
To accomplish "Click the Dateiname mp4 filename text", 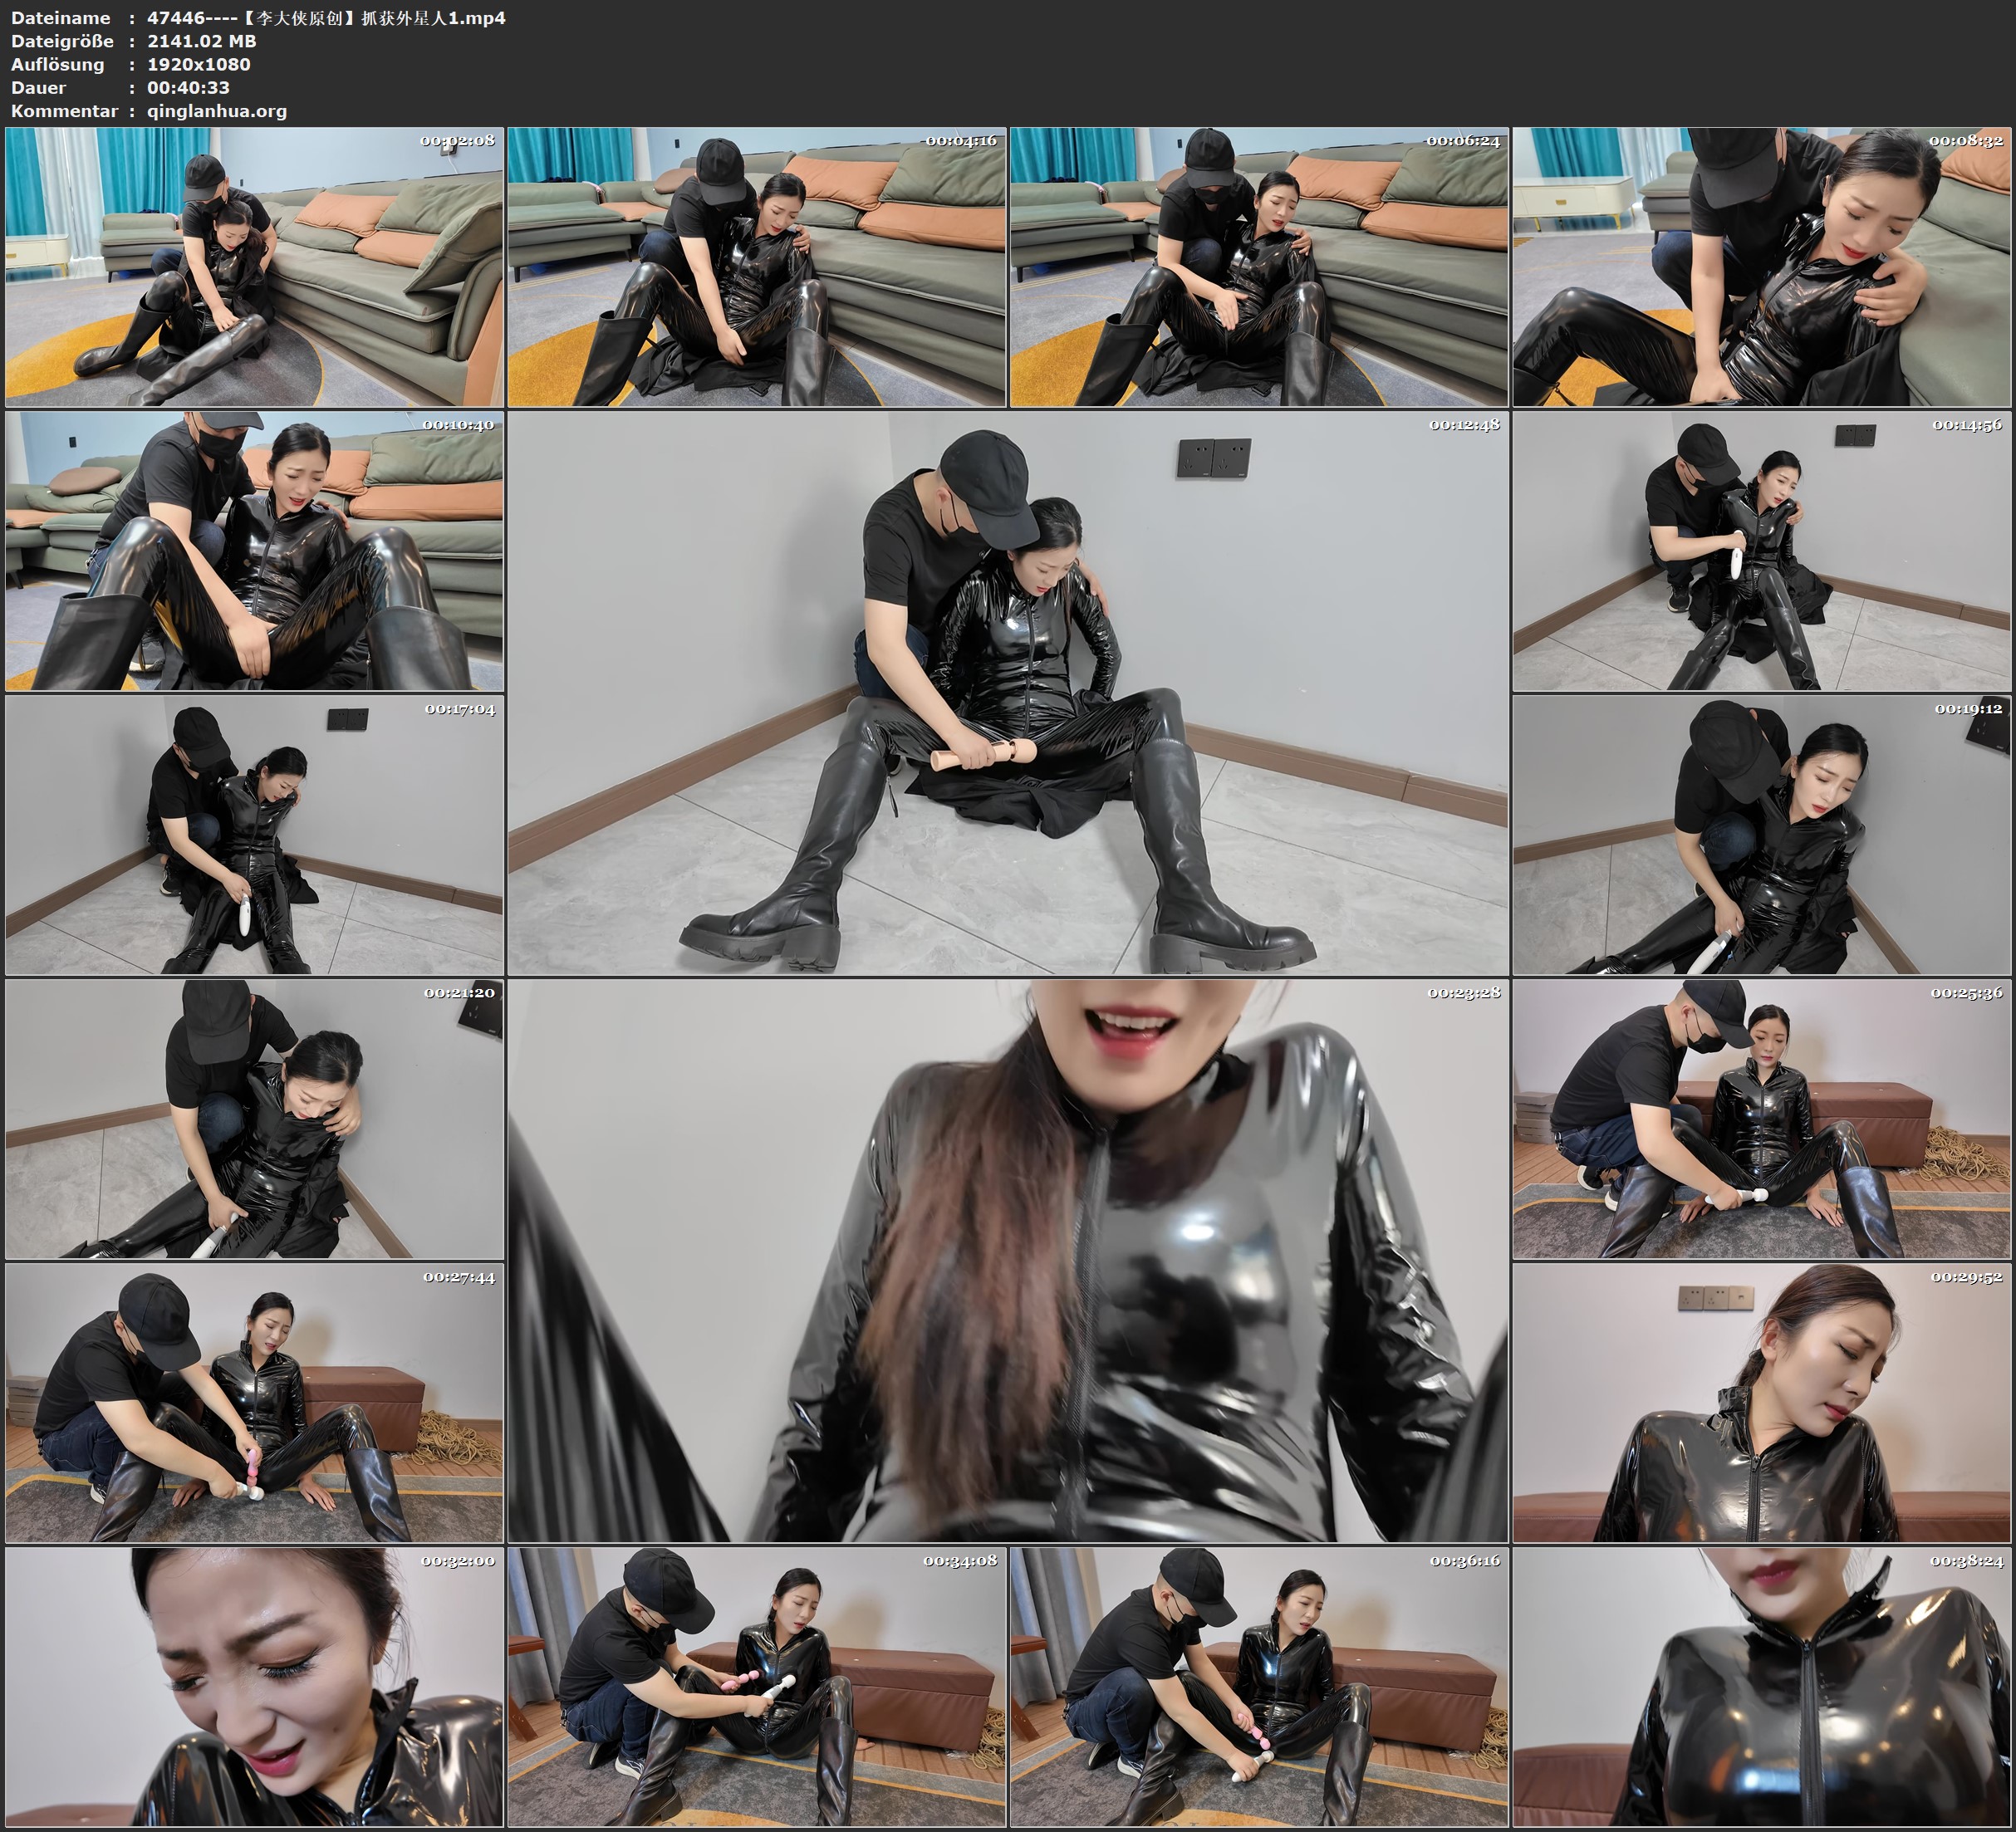I will click(326, 17).
